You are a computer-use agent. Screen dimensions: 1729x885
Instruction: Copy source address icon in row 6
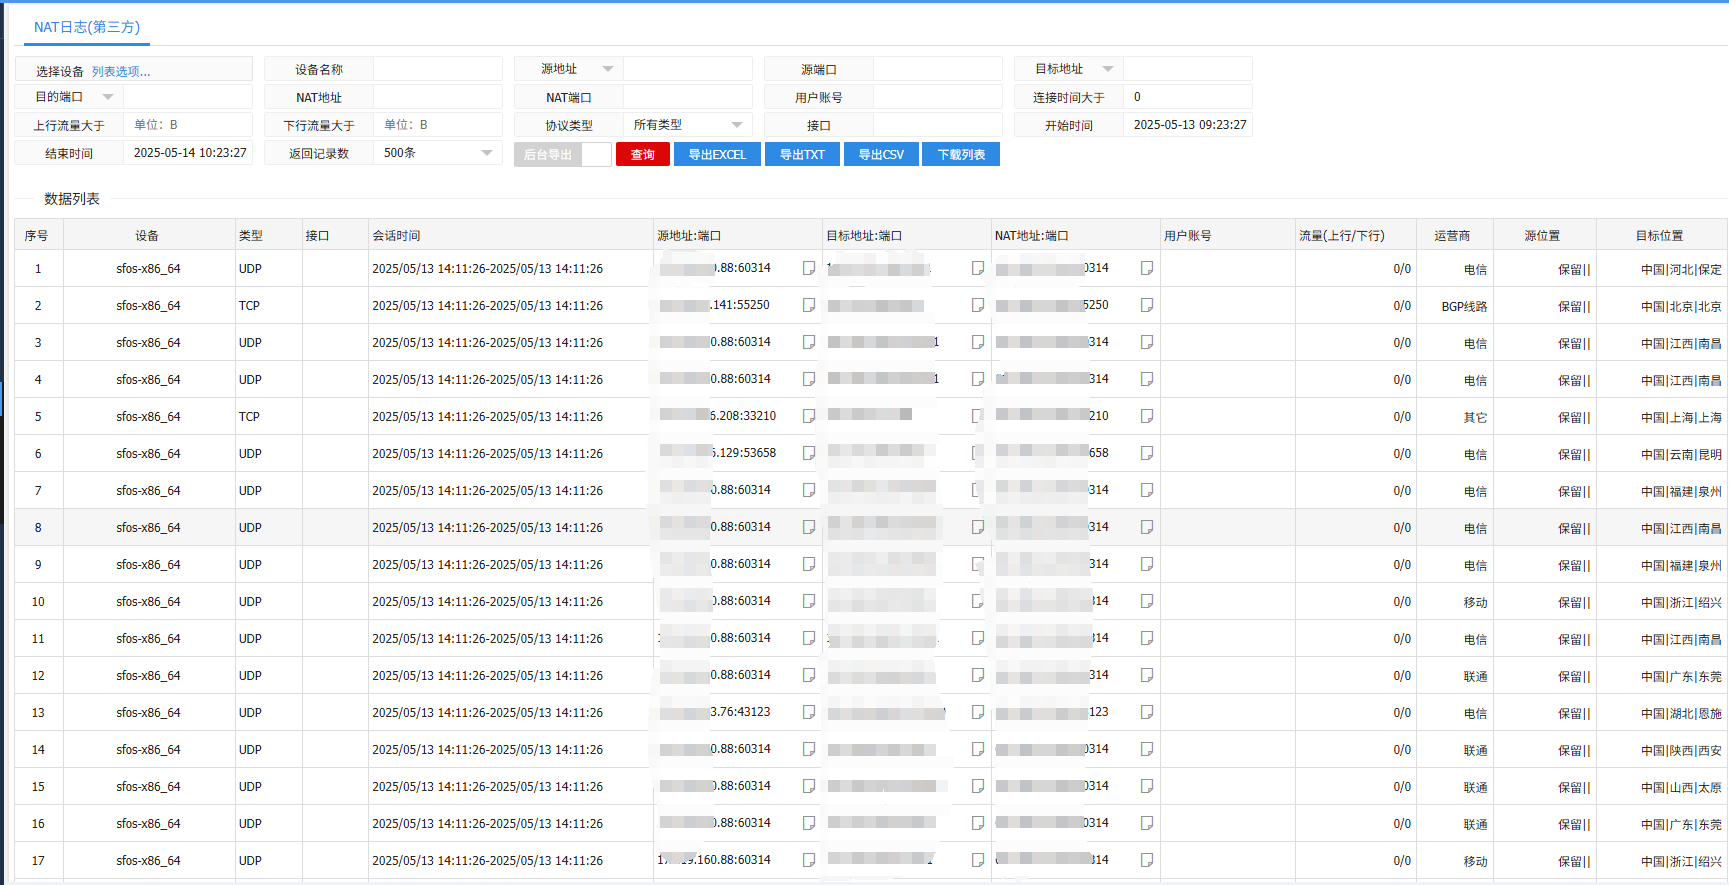tap(809, 453)
